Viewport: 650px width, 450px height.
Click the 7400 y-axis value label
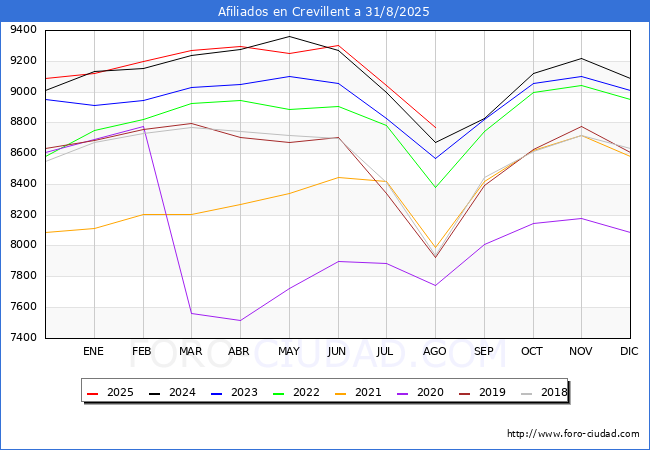pyautogui.click(x=23, y=337)
